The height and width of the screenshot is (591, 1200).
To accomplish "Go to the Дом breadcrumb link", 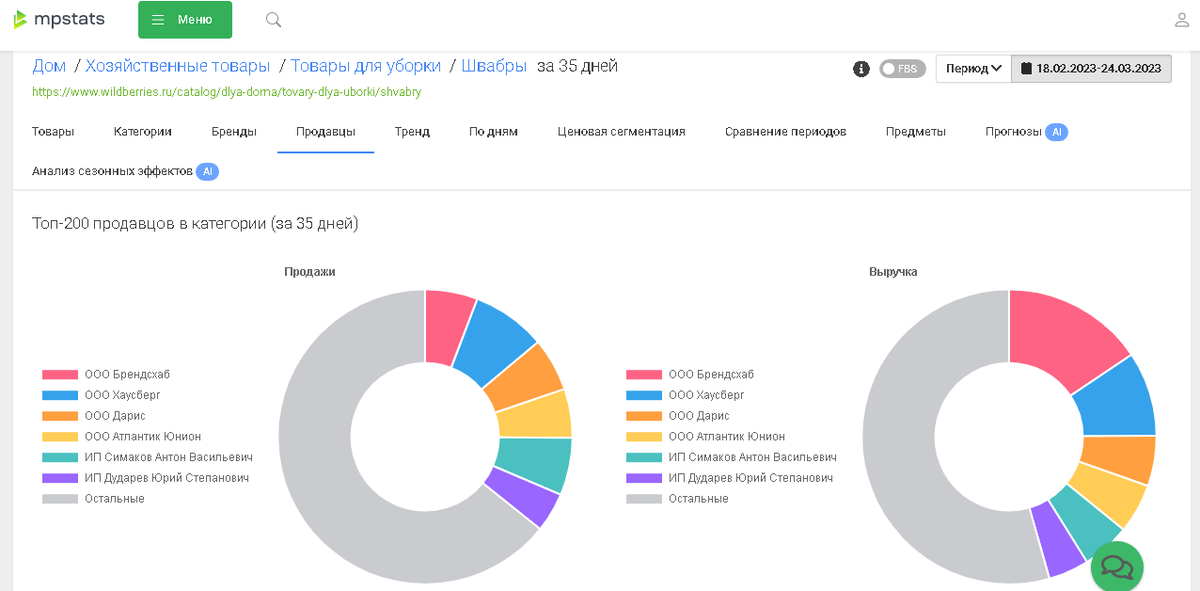I will 49,66.
